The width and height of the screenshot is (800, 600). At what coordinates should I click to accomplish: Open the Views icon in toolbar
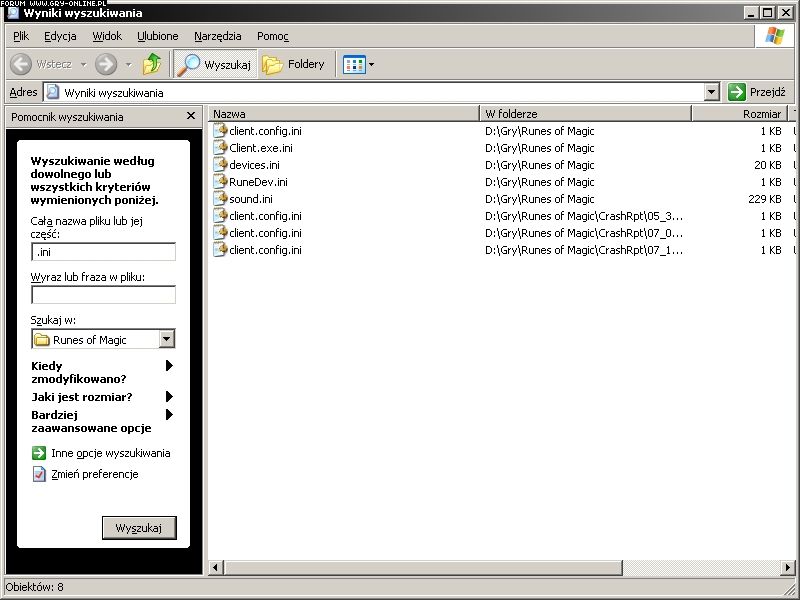354,65
